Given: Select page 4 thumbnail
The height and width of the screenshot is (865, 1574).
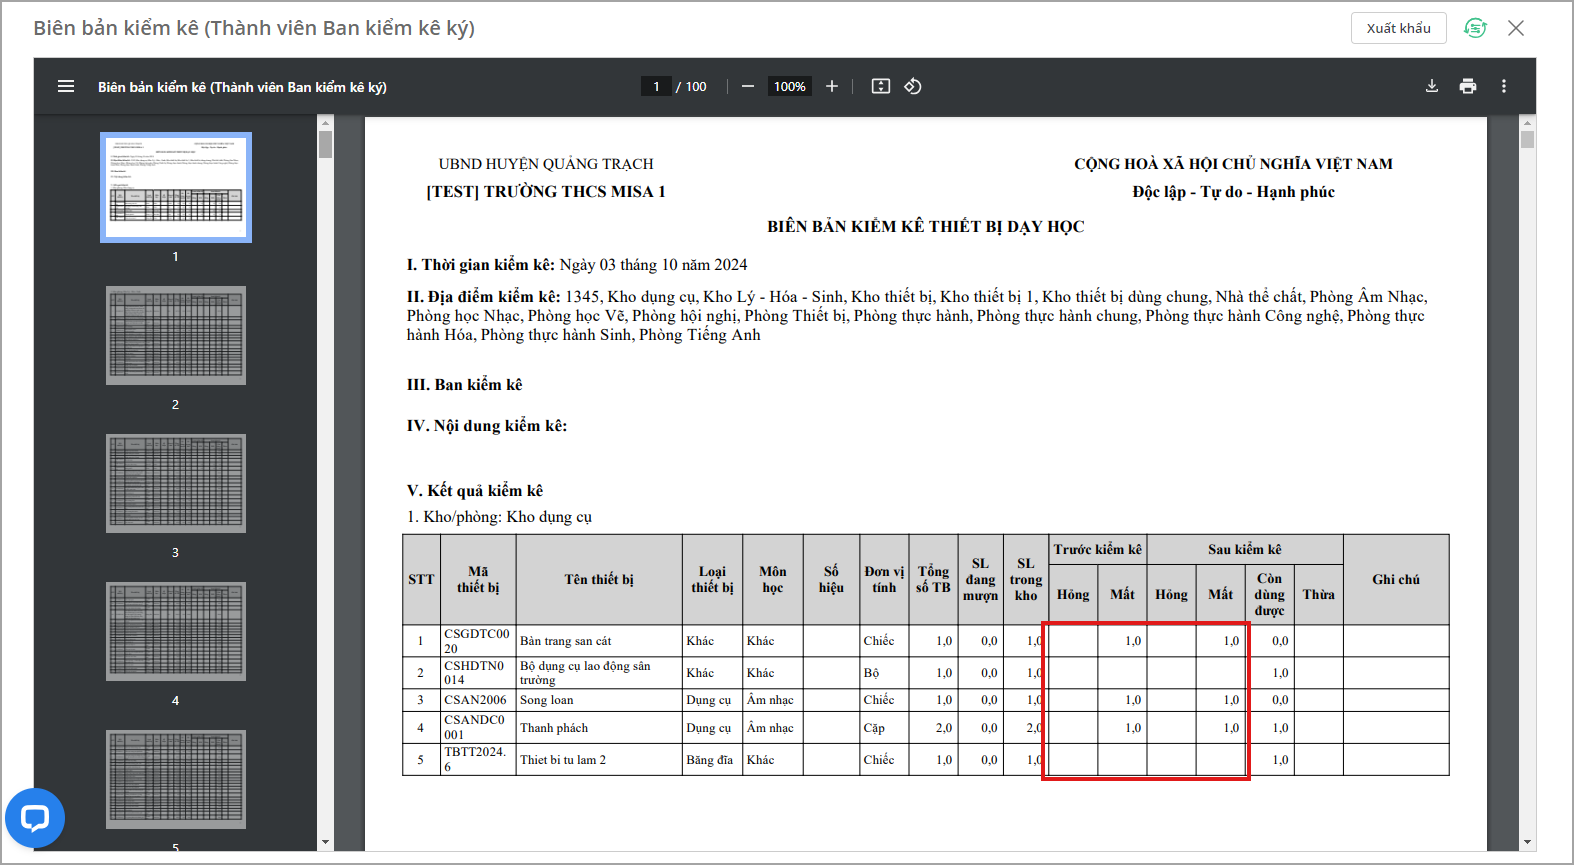Looking at the screenshot, I should [x=176, y=631].
